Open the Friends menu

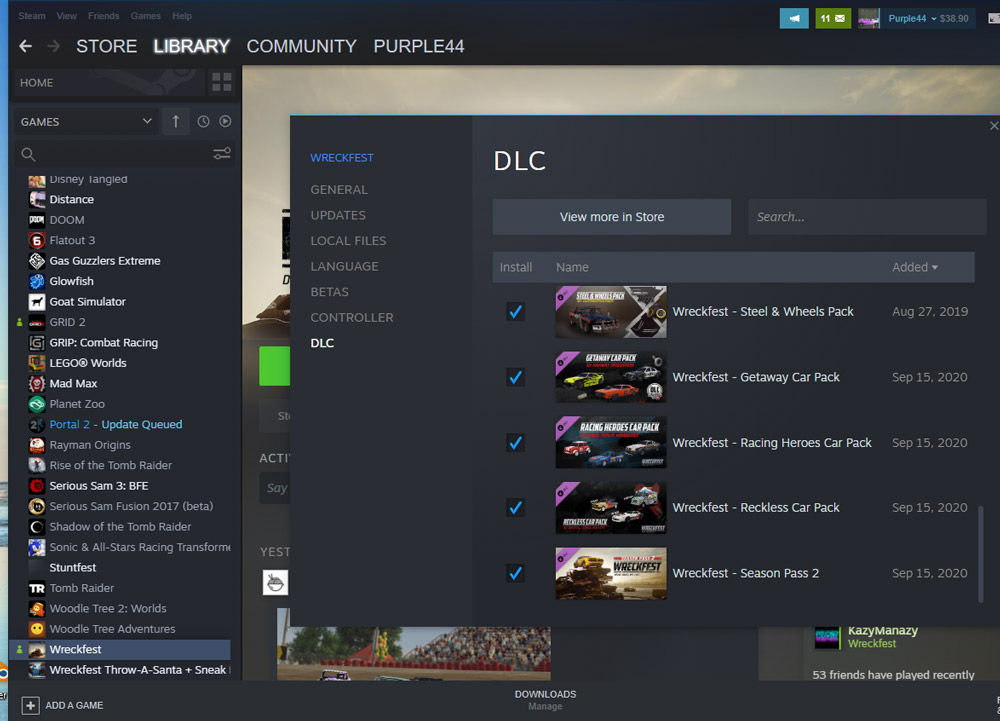point(103,16)
